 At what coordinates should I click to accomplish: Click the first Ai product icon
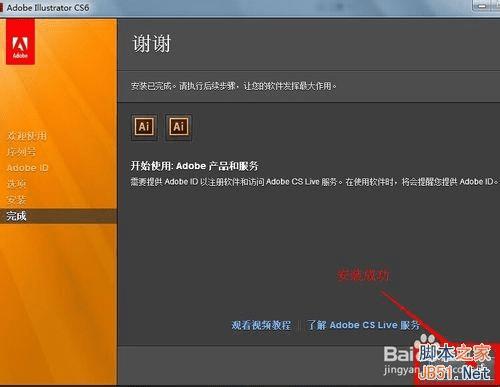(144, 127)
